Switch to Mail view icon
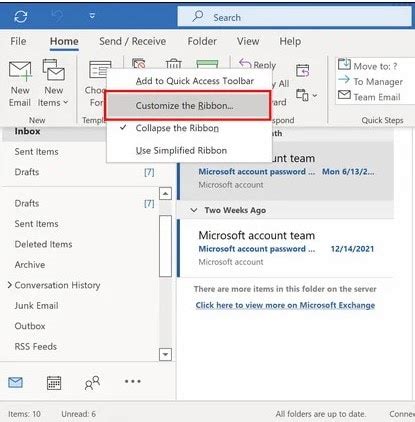415x422 pixels. tap(15, 382)
